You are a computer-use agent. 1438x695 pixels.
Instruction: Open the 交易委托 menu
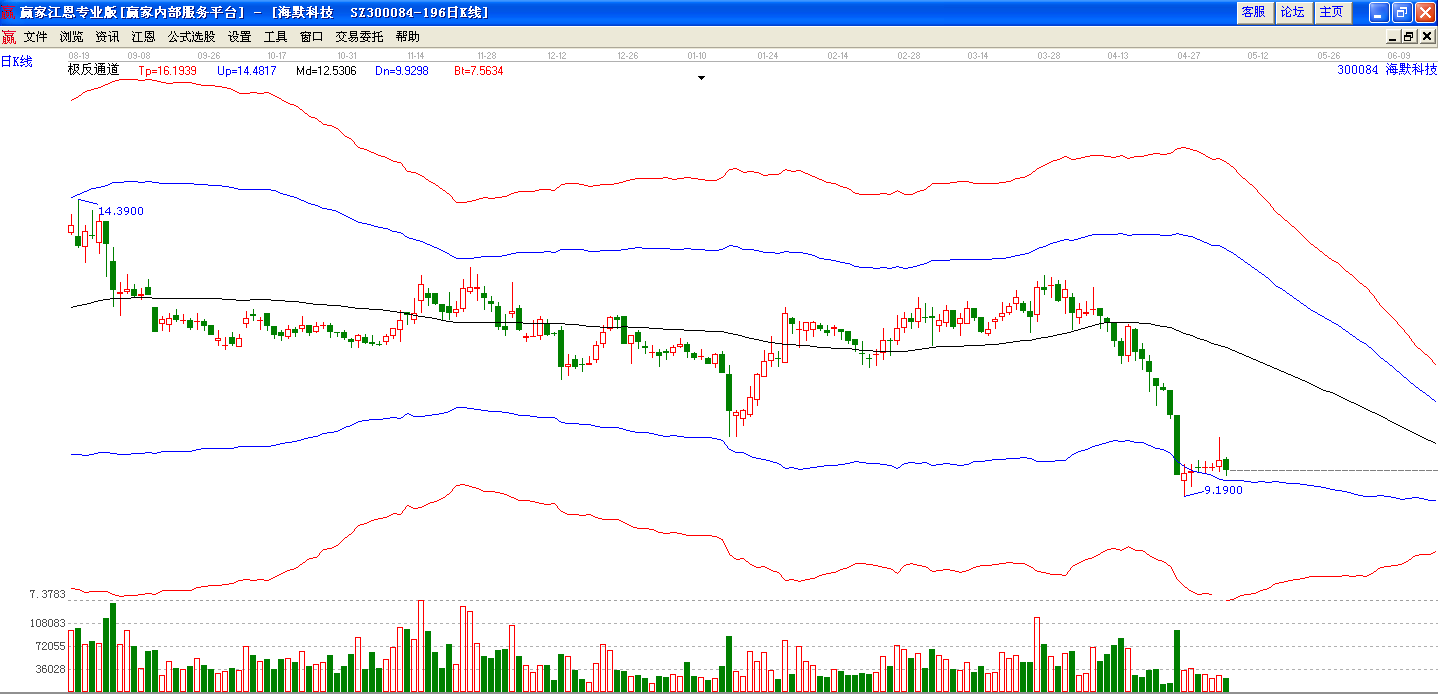(359, 37)
